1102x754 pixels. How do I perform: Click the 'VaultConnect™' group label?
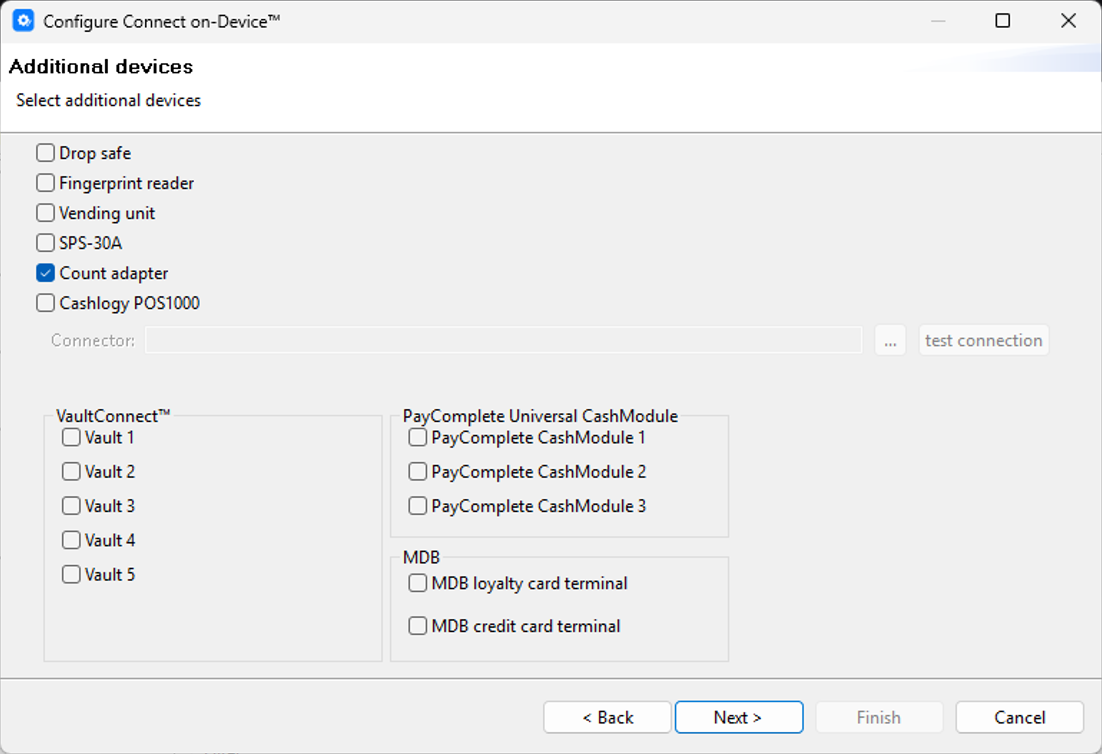[113, 416]
